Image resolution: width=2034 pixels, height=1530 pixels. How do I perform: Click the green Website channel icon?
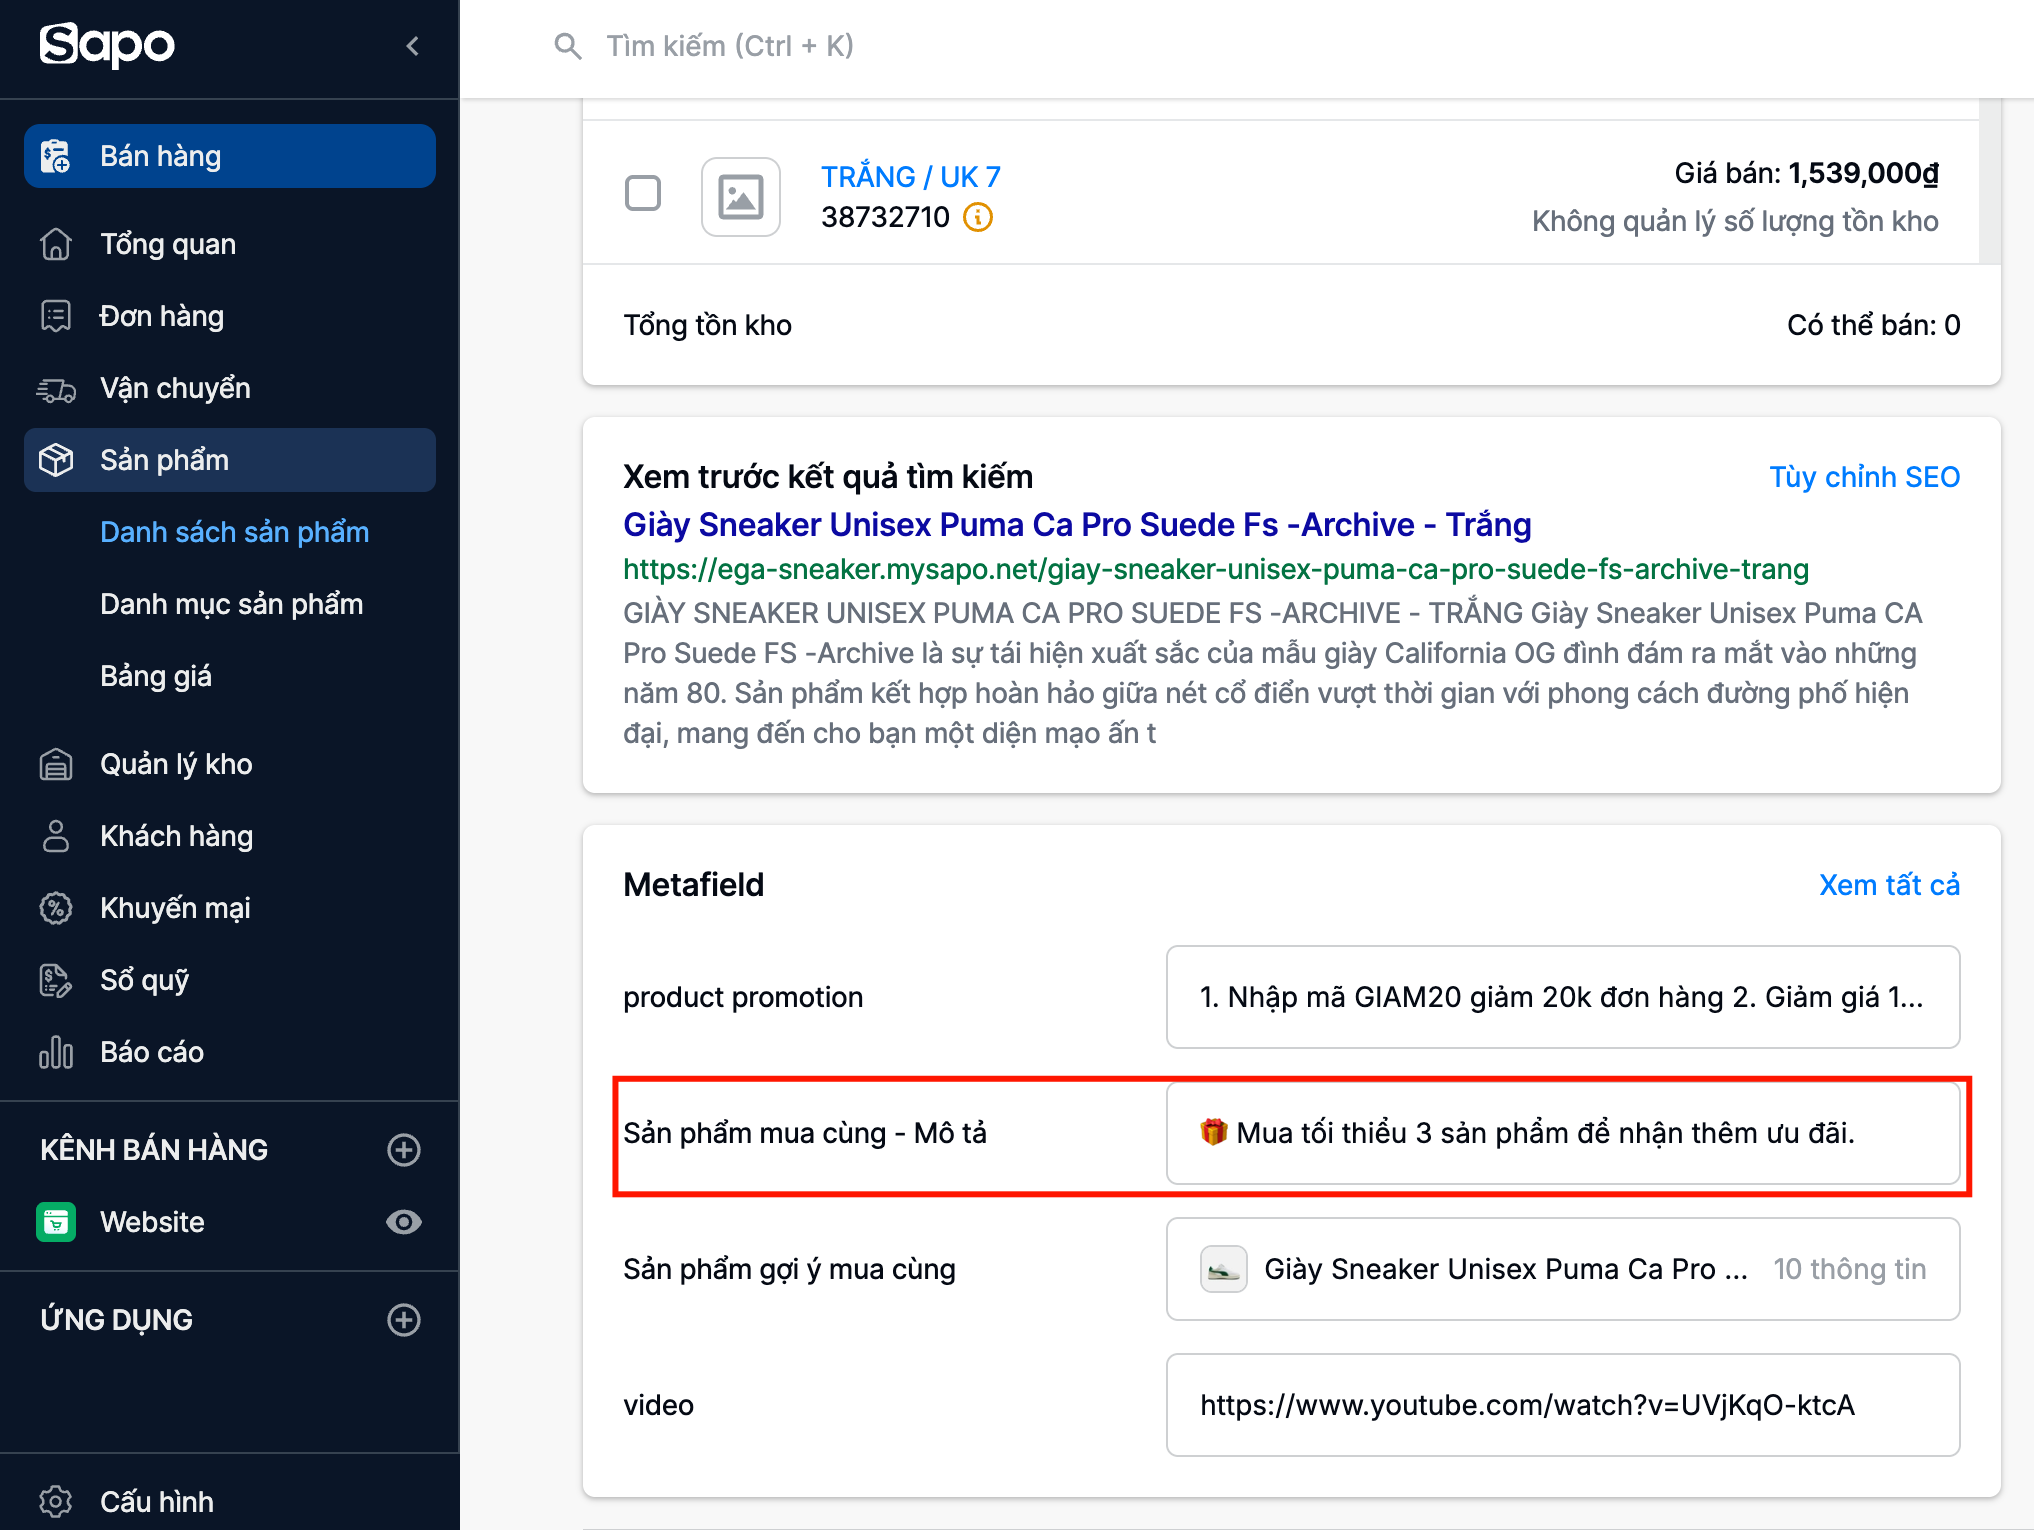pos(56,1222)
